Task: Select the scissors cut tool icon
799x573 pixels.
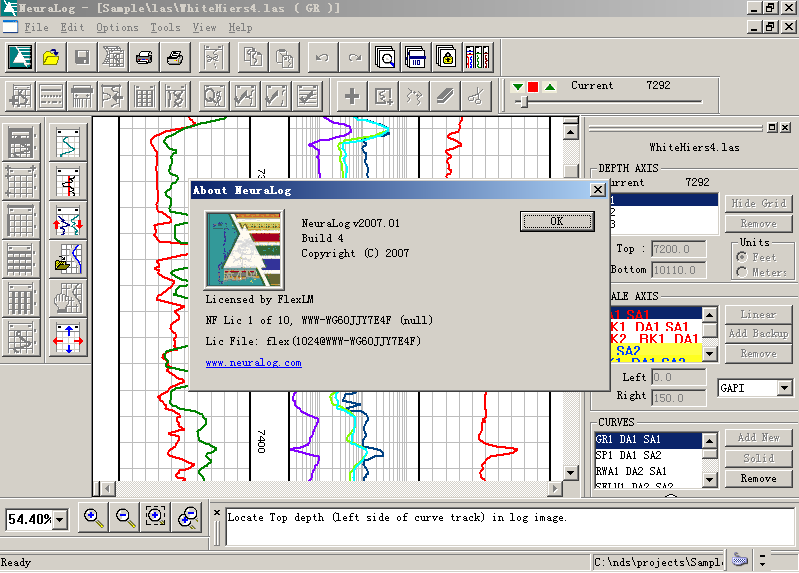Action: click(x=476, y=96)
